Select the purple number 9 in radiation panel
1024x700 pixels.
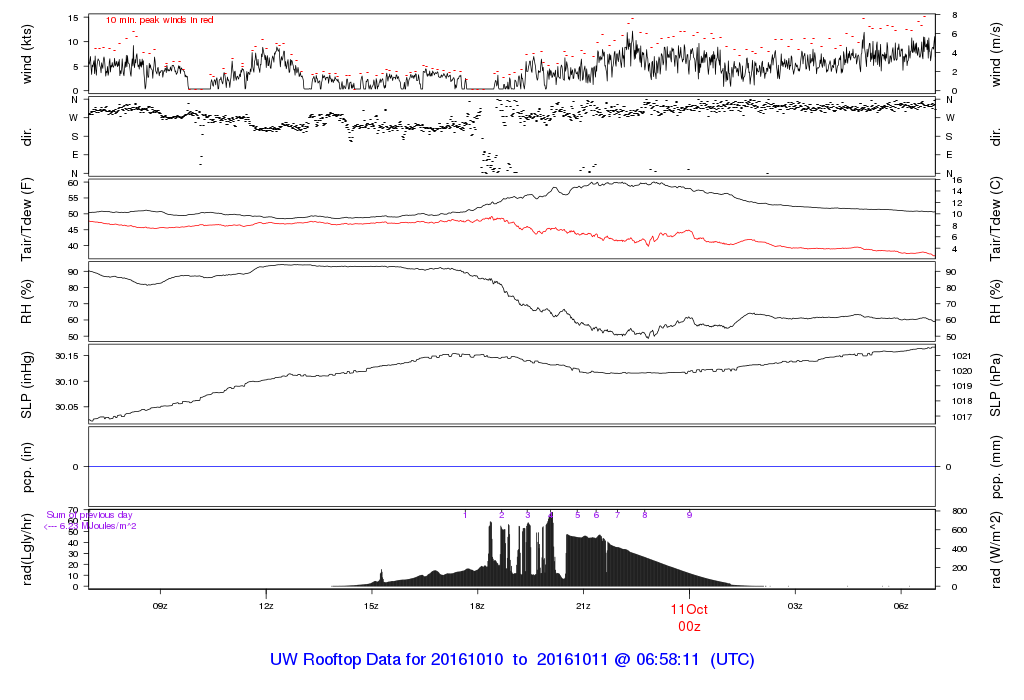[689, 515]
